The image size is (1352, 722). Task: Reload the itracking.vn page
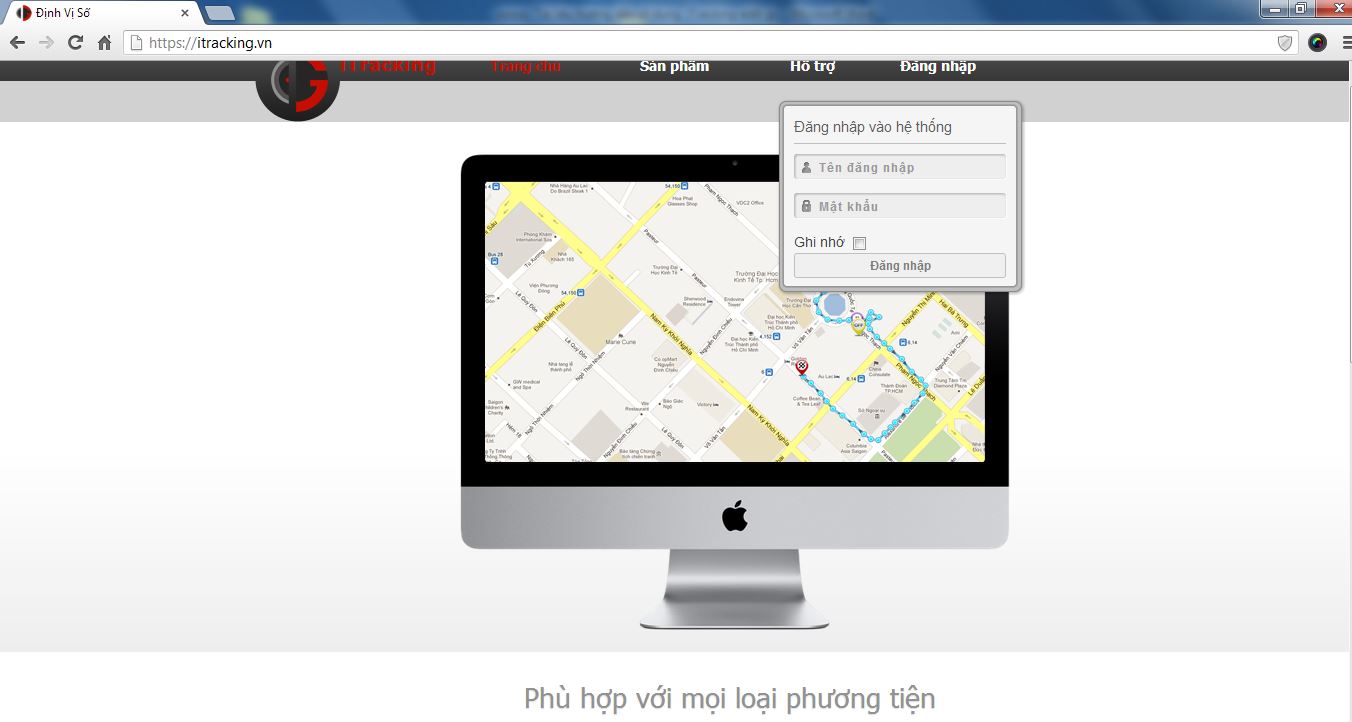coord(75,43)
